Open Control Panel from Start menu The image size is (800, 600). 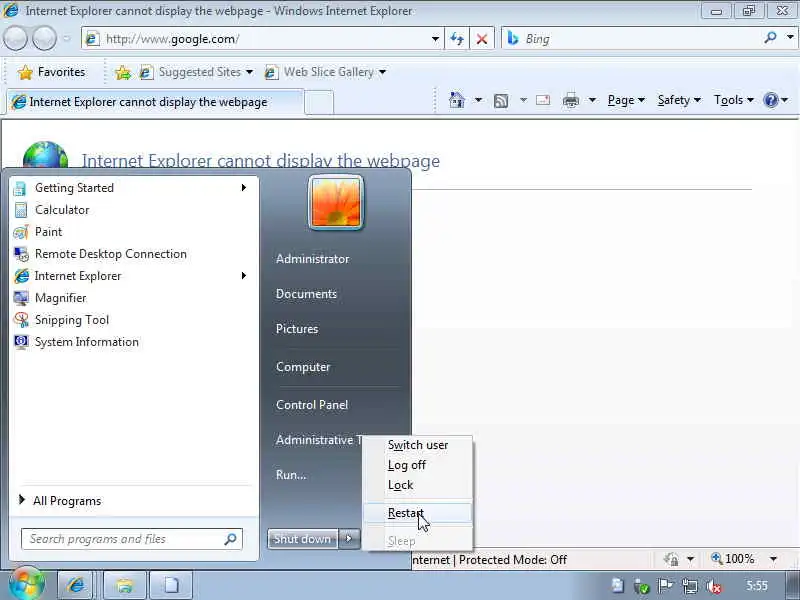point(312,405)
